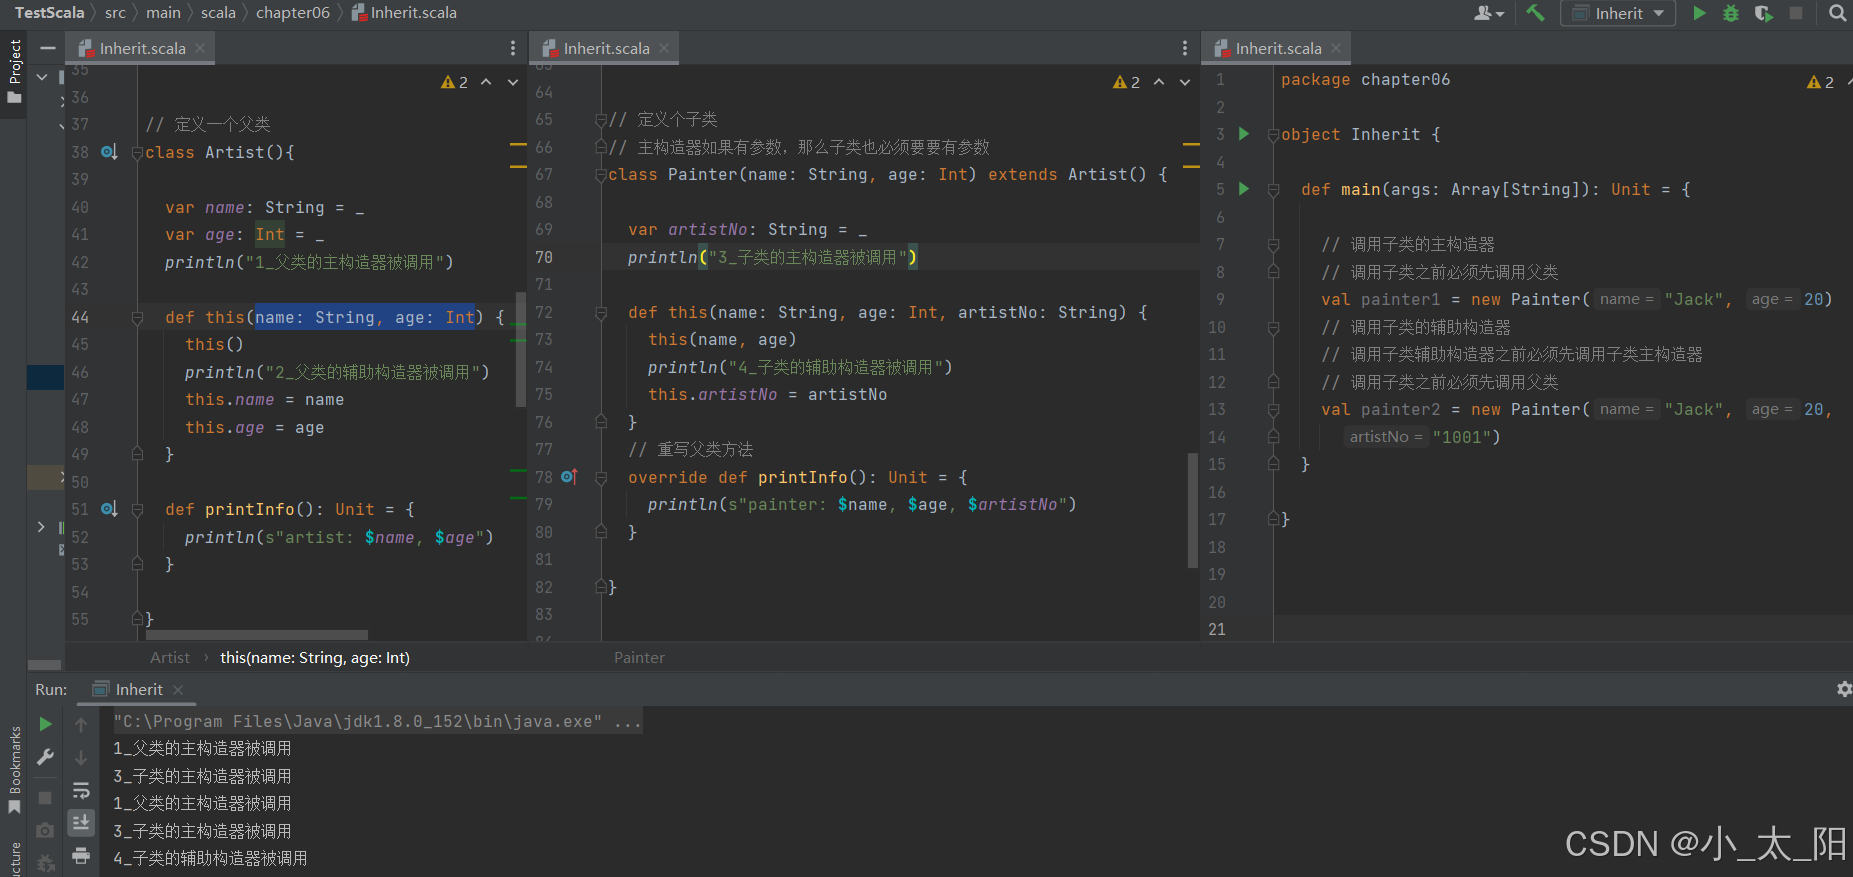Click run gutter arrow beside object Inherit
This screenshot has width=1853, height=877.
pyautogui.click(x=1244, y=134)
